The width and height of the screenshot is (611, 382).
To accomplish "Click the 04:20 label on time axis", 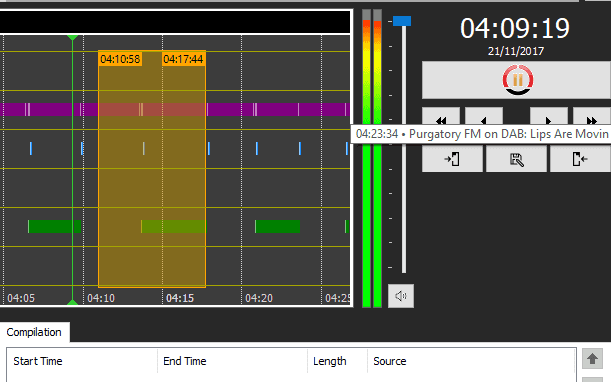I will coord(259,298).
